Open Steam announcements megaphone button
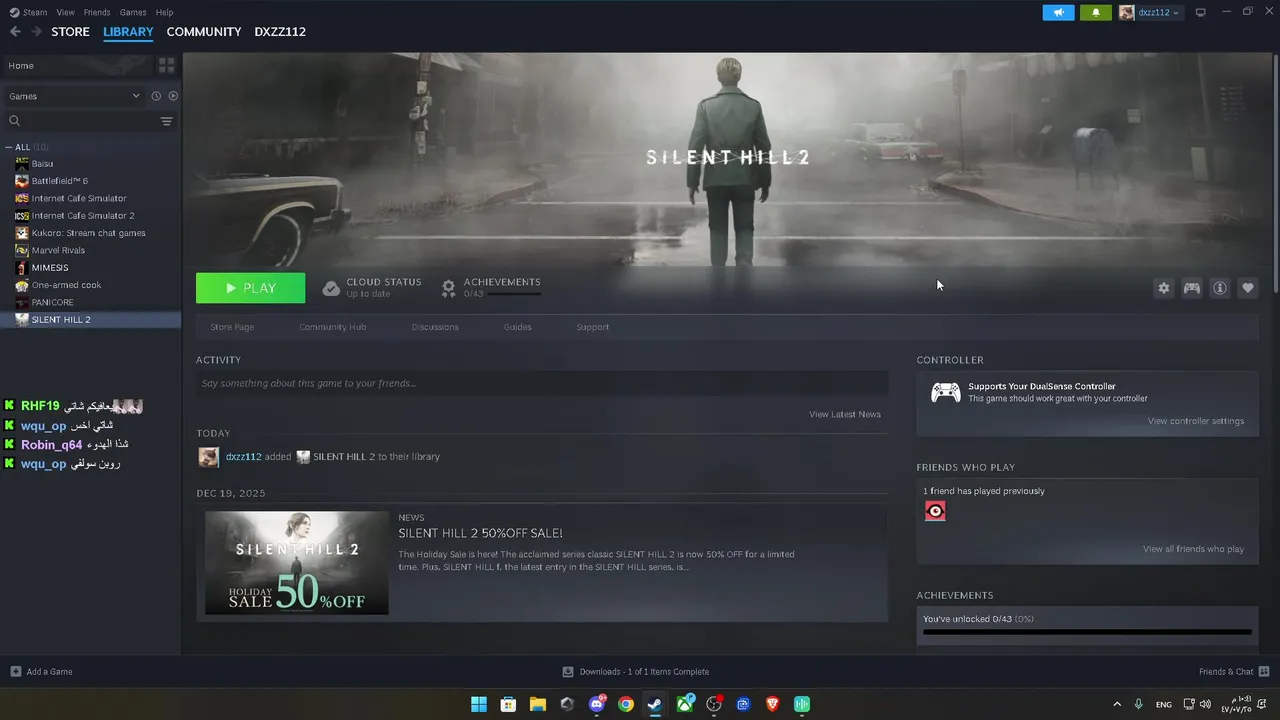Screen dimensions: 1280x720 click(x=1058, y=12)
